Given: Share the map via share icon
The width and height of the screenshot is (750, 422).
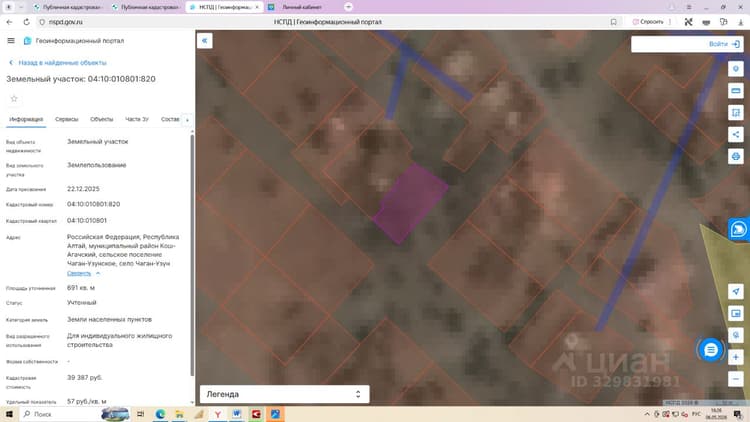Looking at the screenshot, I should [736, 134].
